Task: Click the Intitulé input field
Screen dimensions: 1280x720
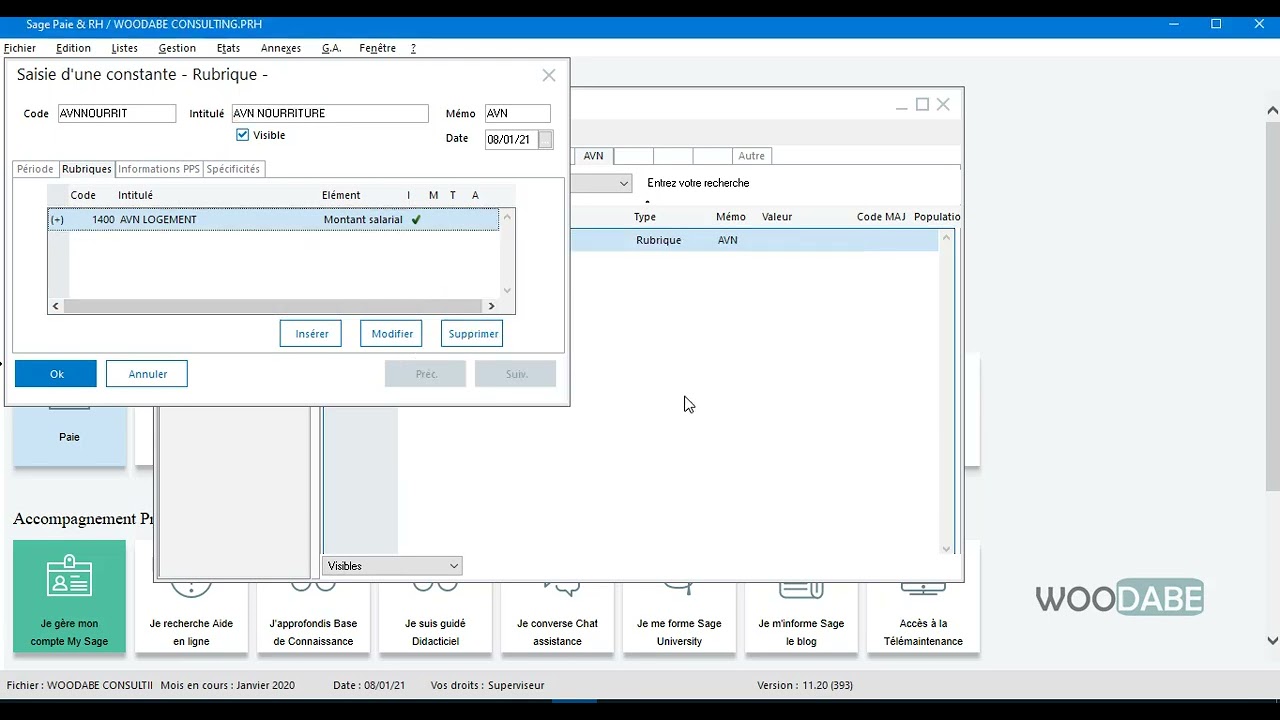Action: point(330,114)
